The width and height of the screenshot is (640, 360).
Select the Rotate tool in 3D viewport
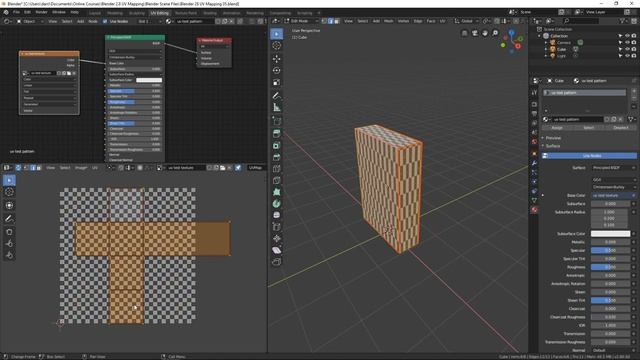pos(276,71)
